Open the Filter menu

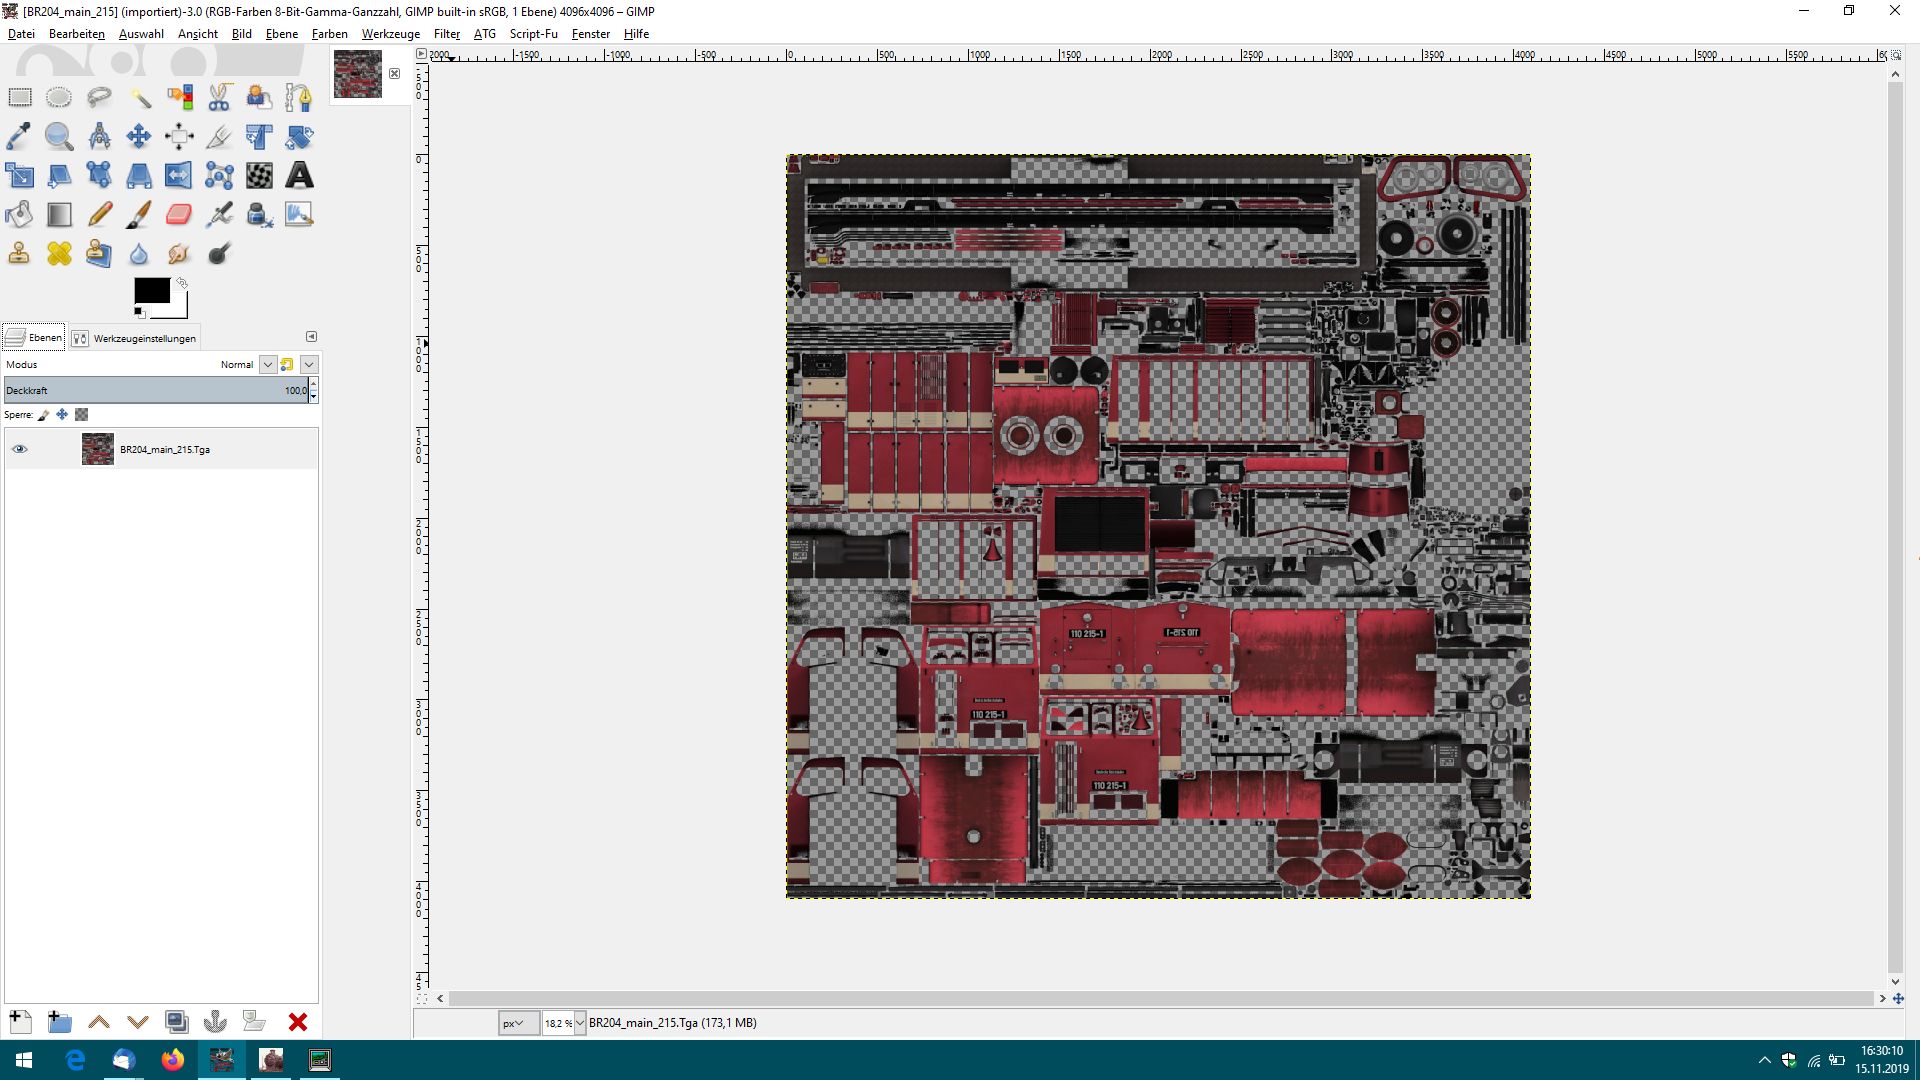[x=446, y=33]
